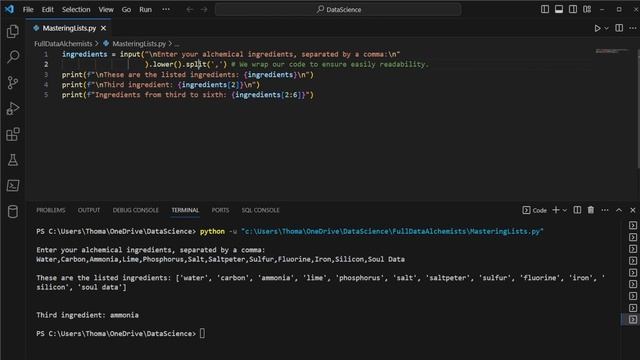640x360 pixels.
Task: Open terminal panel More Actions ellipsis
Action: coord(605,210)
